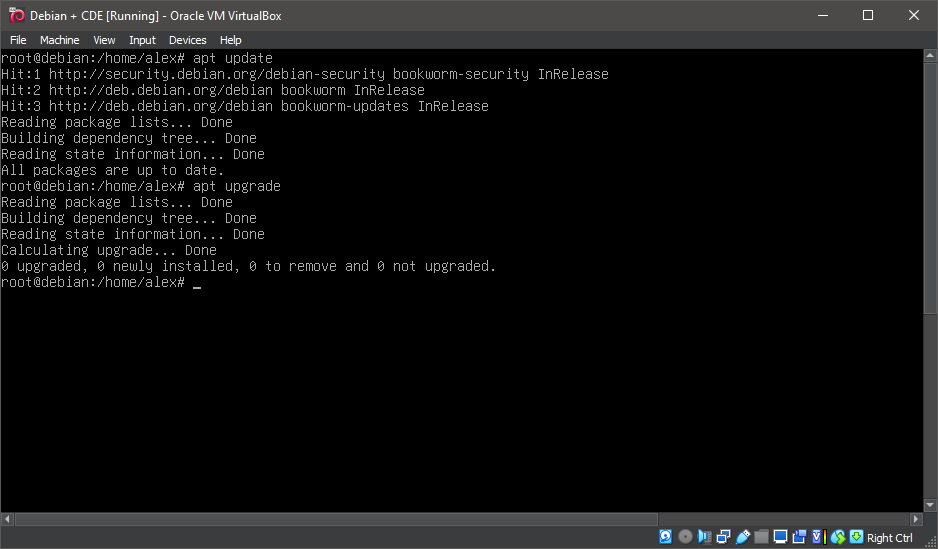Click the horizontal scrollbar right arrow
938x549 pixels.
pos(916,520)
